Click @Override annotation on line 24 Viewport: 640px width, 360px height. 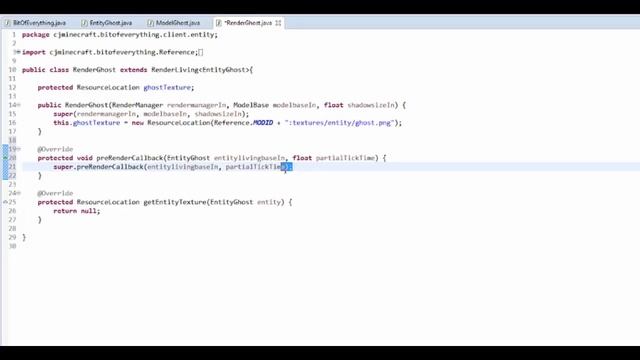tap(55, 193)
